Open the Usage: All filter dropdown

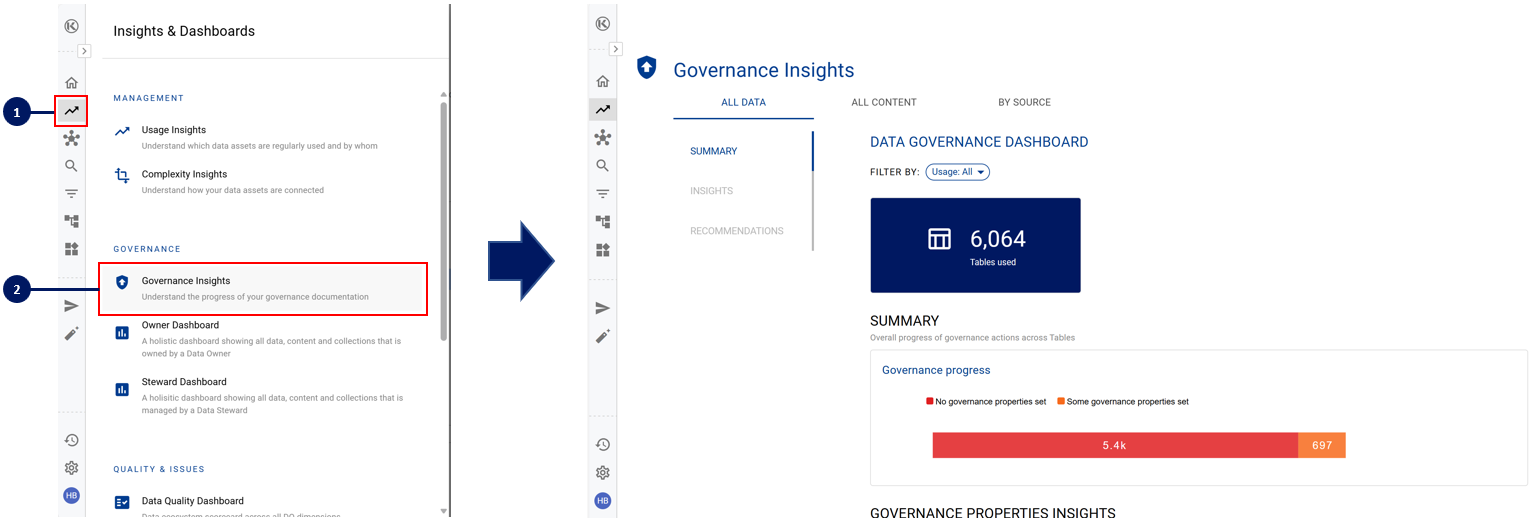(x=957, y=172)
